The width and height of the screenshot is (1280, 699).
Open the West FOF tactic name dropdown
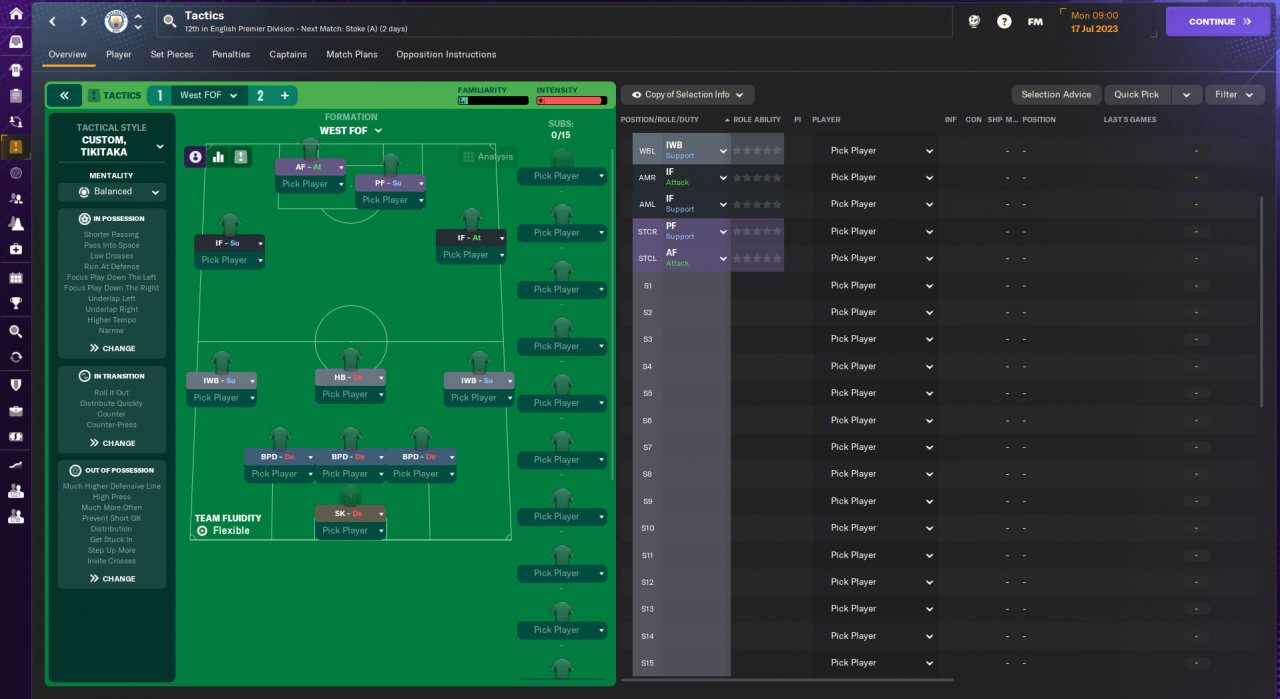208,95
